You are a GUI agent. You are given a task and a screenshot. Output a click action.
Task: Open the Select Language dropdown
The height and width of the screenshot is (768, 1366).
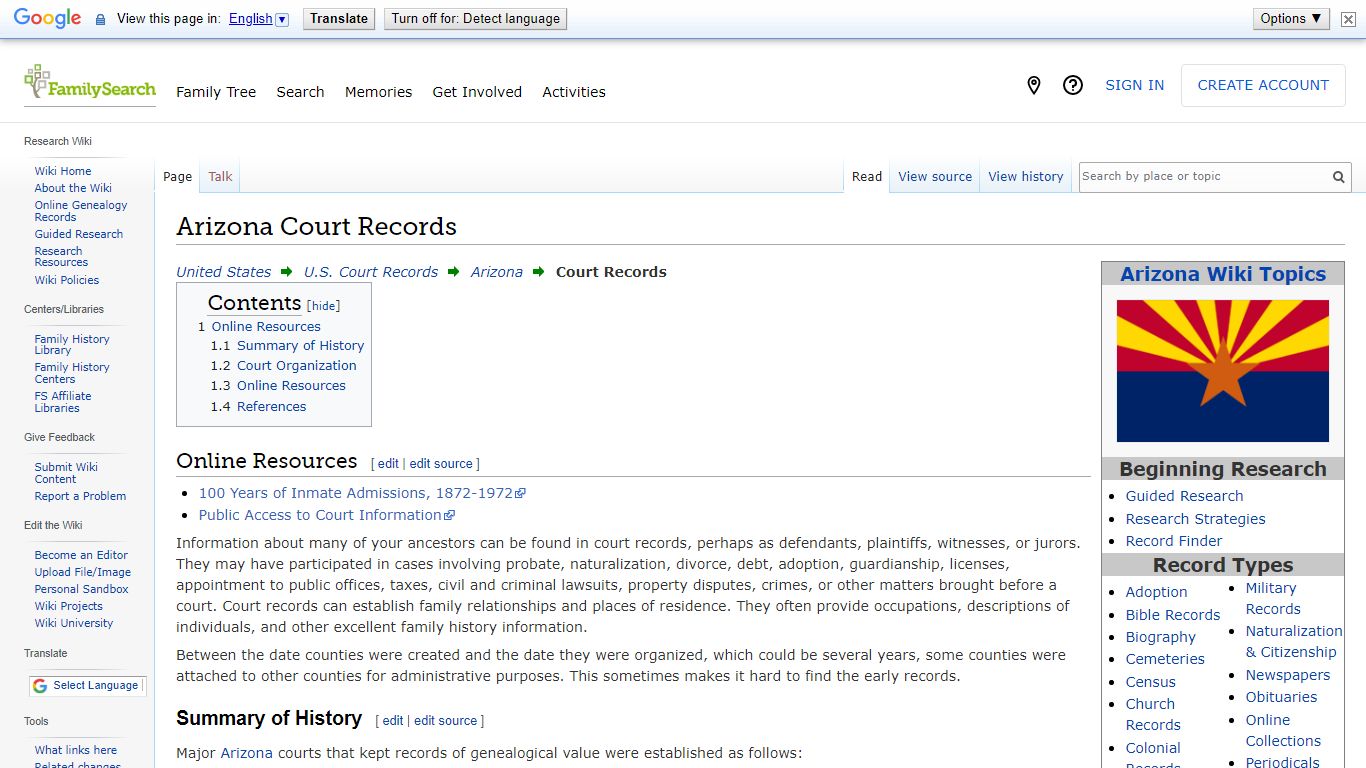pos(87,686)
